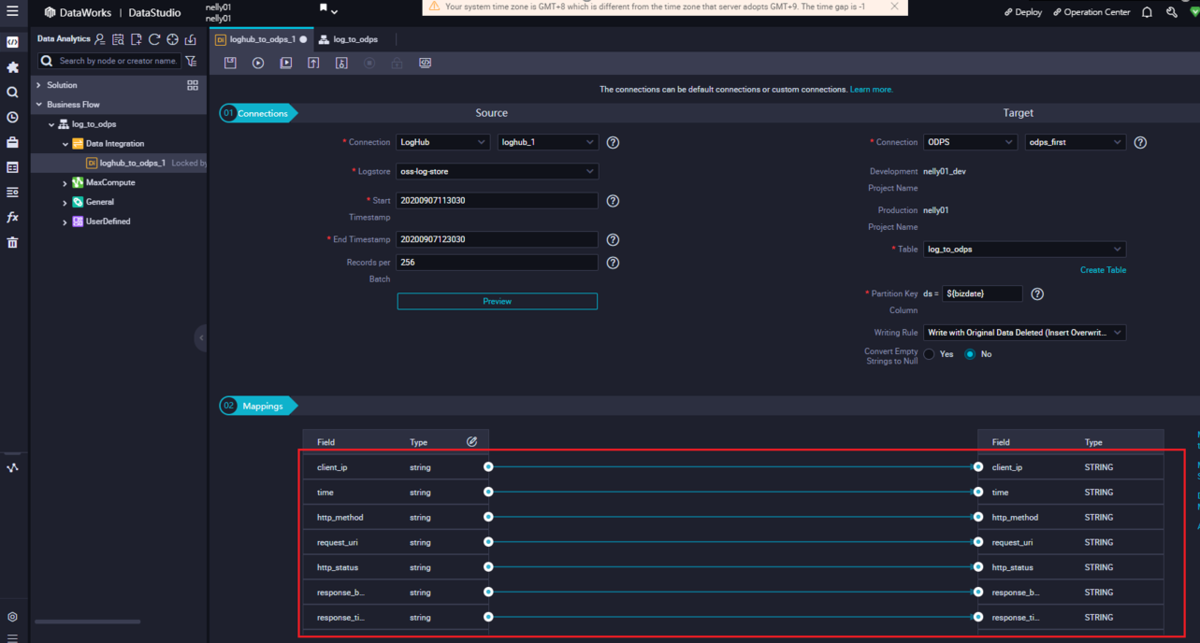Run the node with the play icon
Screen dimensions: 1200x643
tap(258, 63)
